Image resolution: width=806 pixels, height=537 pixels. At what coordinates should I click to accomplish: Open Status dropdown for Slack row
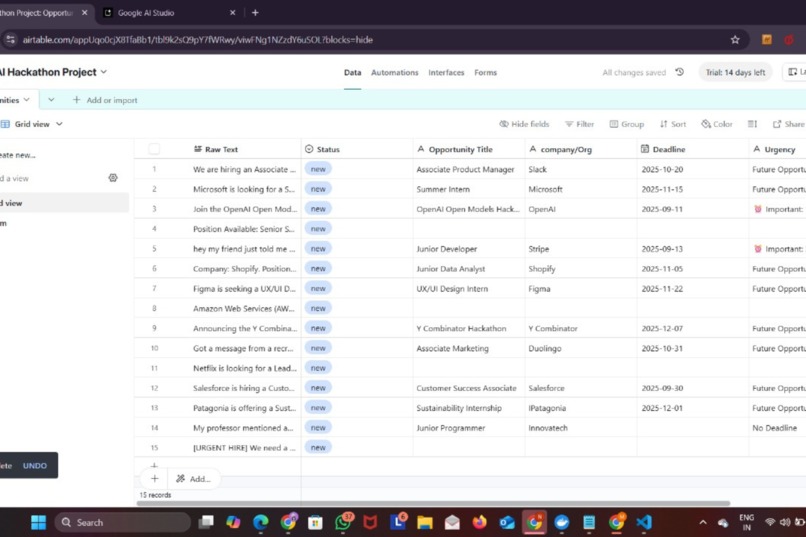point(318,169)
